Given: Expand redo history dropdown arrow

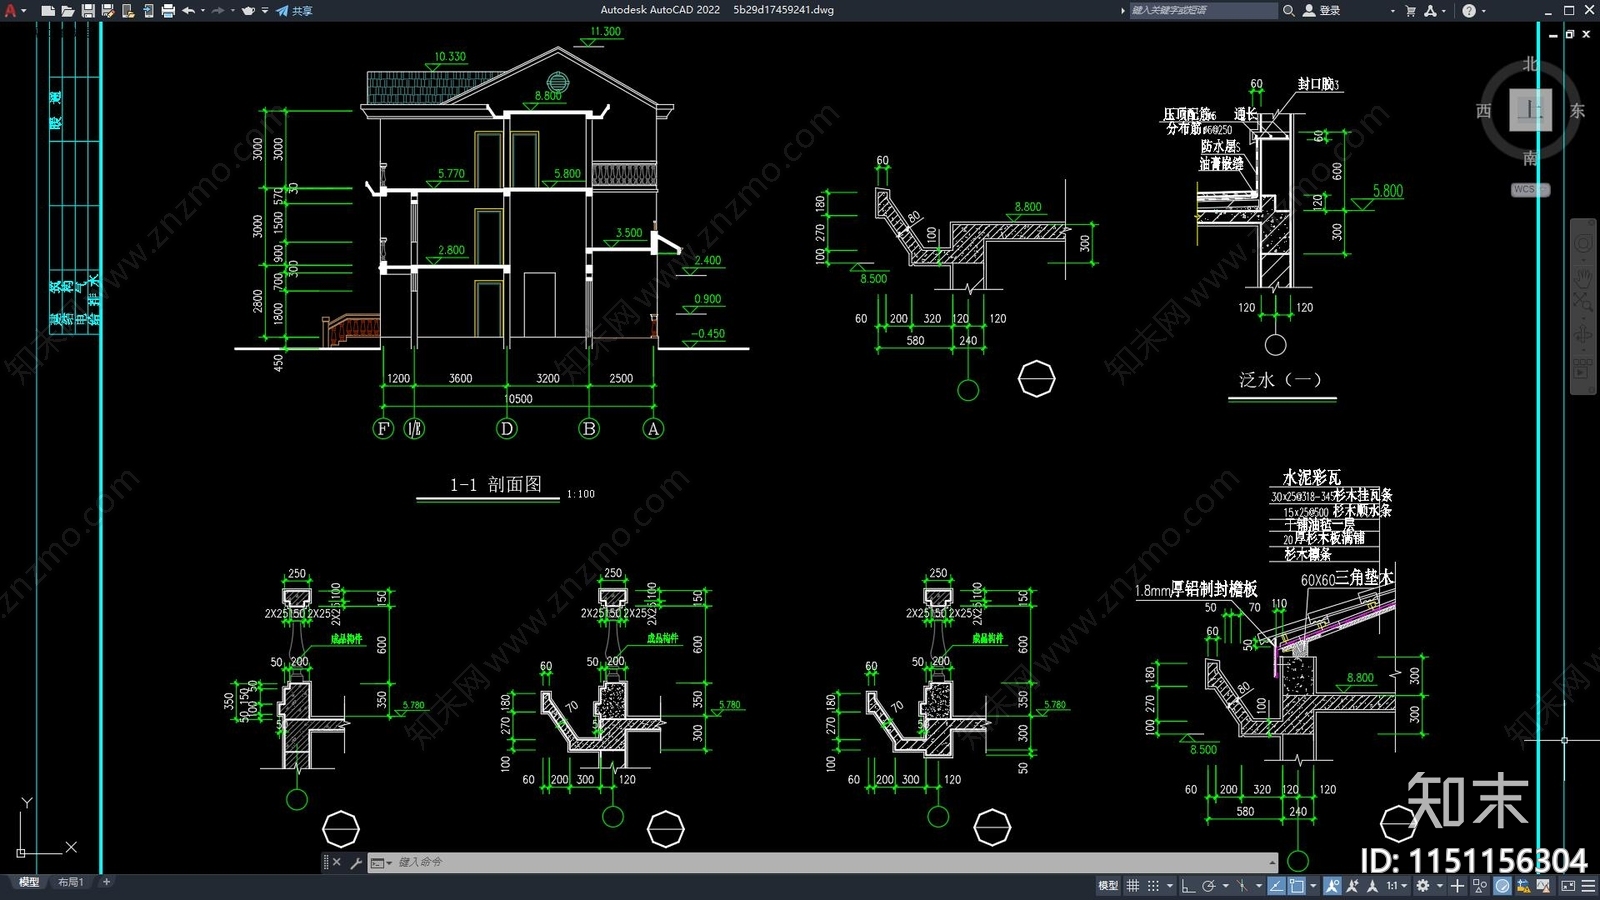Looking at the screenshot, I should tap(232, 10).
